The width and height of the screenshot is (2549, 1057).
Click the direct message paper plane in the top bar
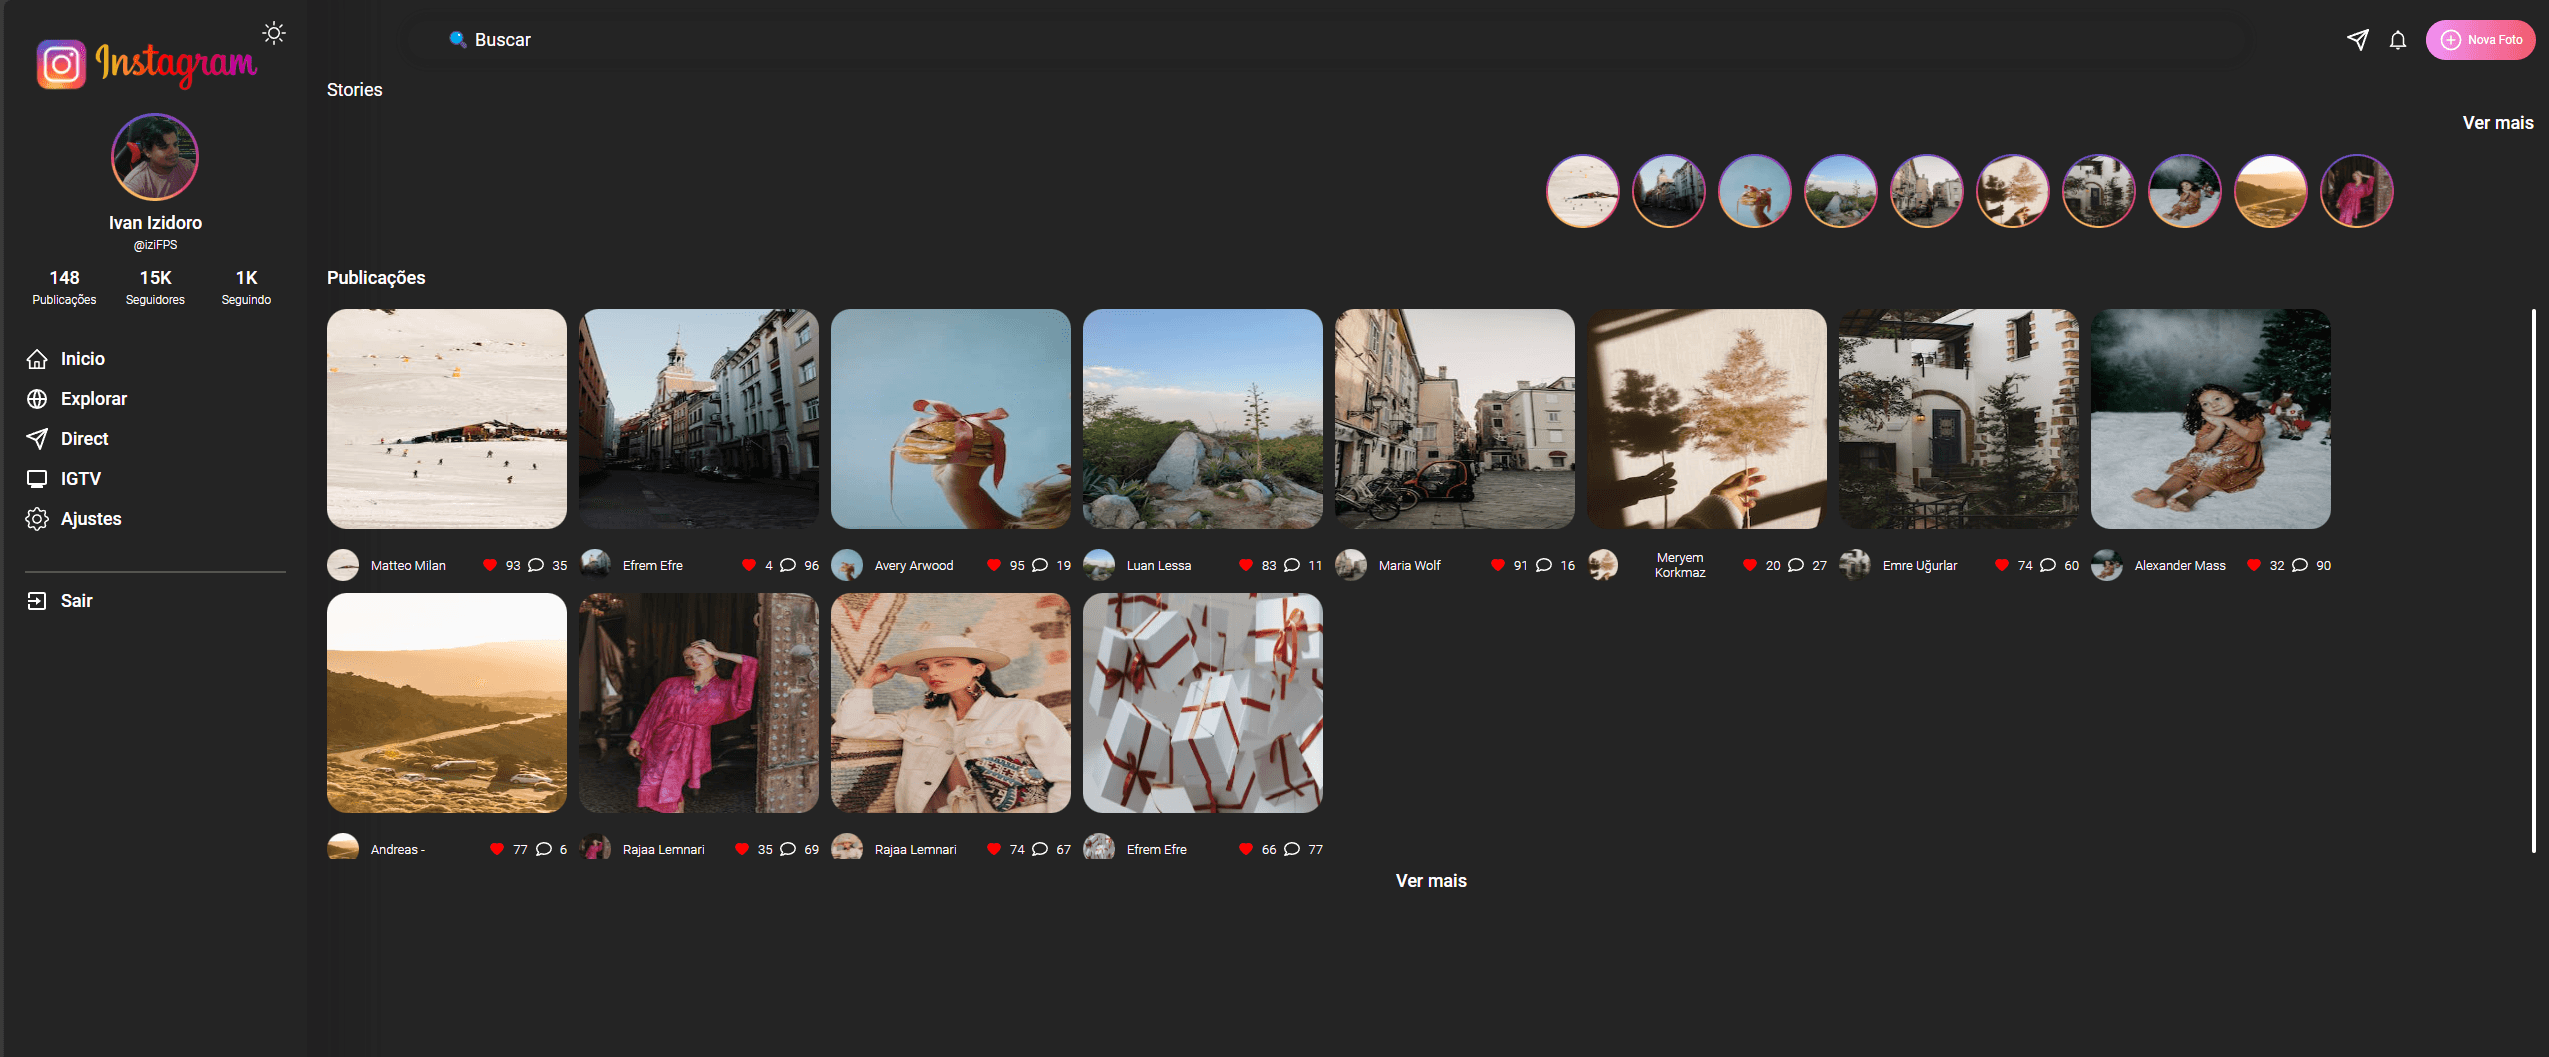click(x=2357, y=40)
